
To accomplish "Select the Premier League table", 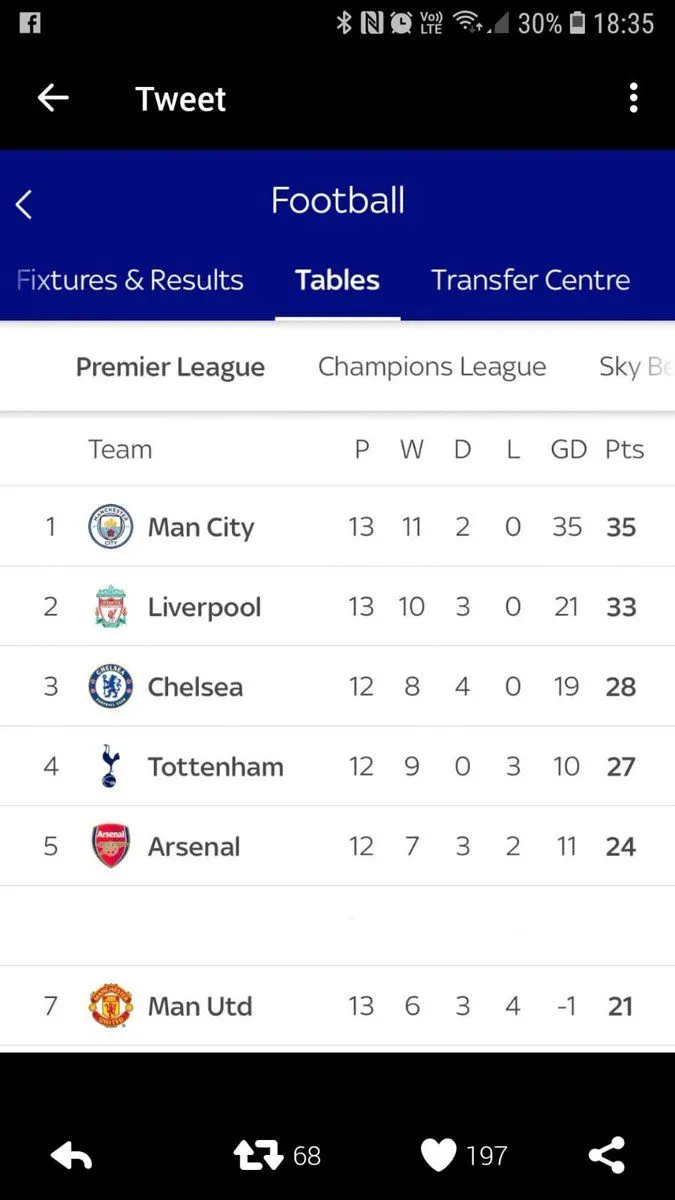I will click(x=170, y=367).
